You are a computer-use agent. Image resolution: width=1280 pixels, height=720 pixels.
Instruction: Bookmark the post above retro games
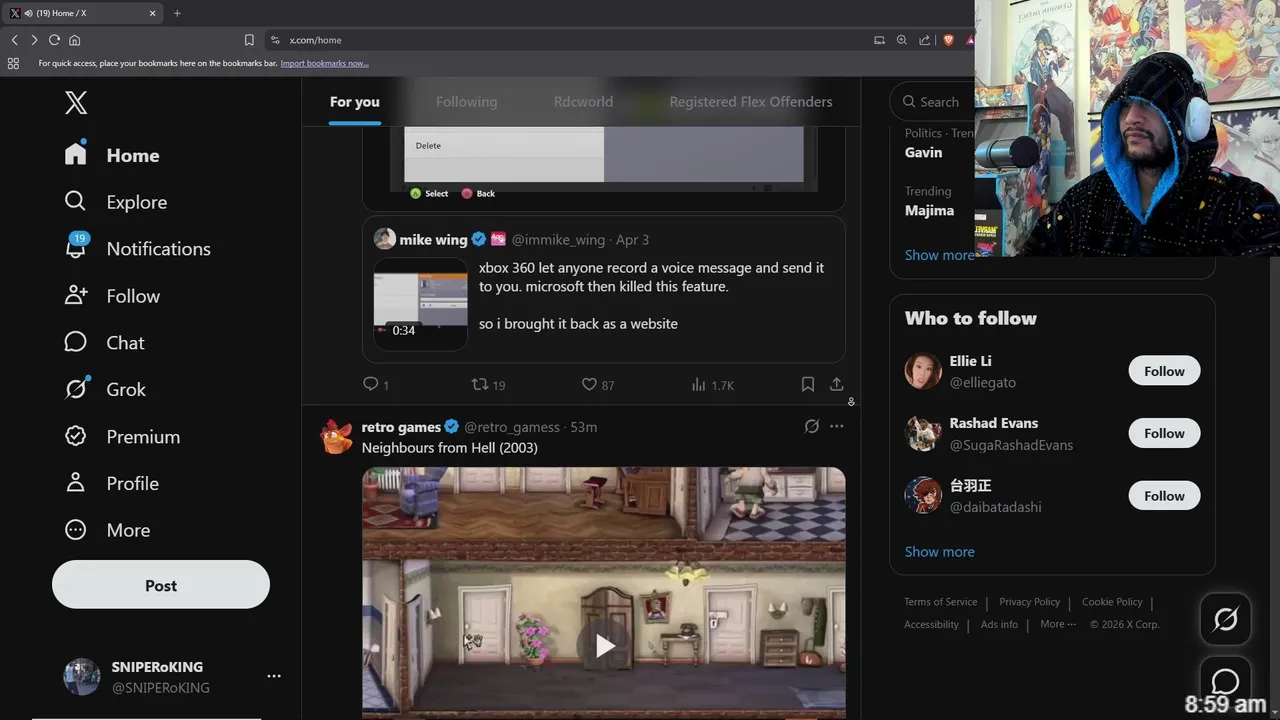click(808, 384)
